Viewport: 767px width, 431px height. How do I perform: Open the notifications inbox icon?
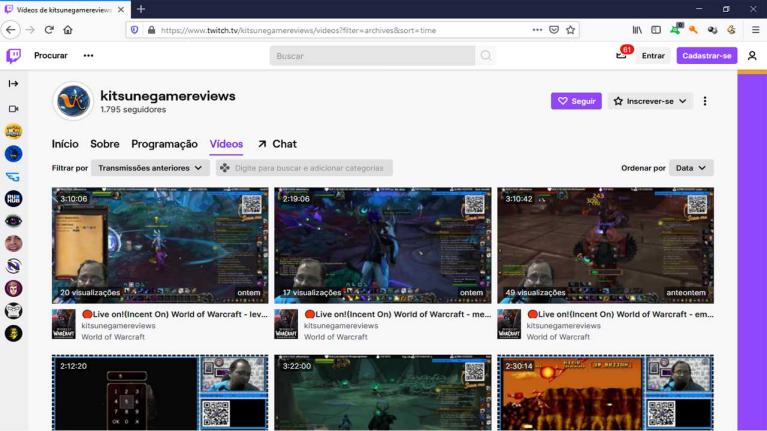coord(622,56)
